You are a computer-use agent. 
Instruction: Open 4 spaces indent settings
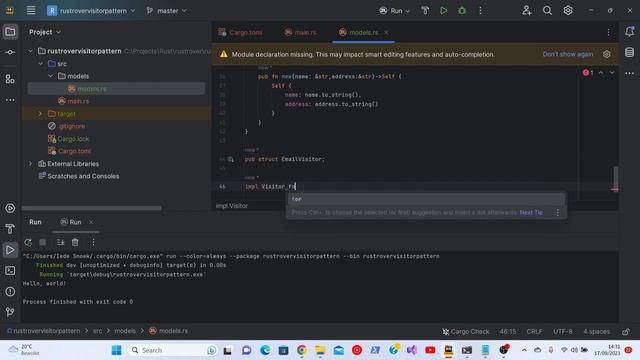pyautogui.click(x=596, y=331)
